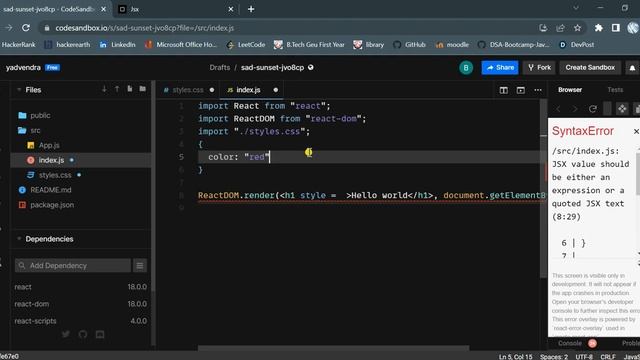Click the editor vertical scrollbar

544,188
